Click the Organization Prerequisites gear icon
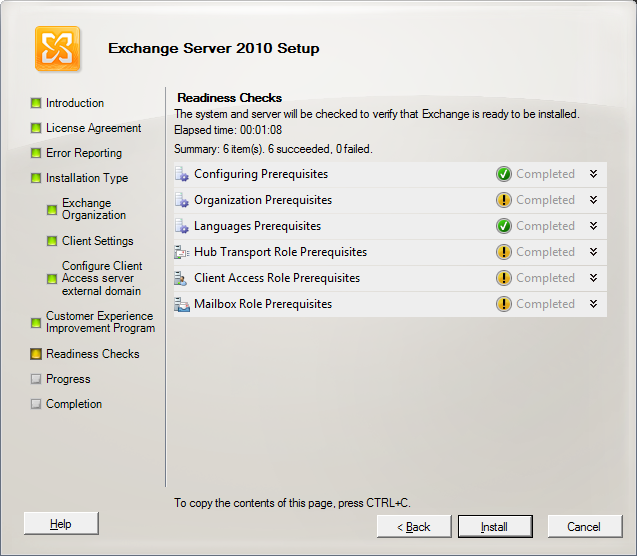 tap(182, 200)
